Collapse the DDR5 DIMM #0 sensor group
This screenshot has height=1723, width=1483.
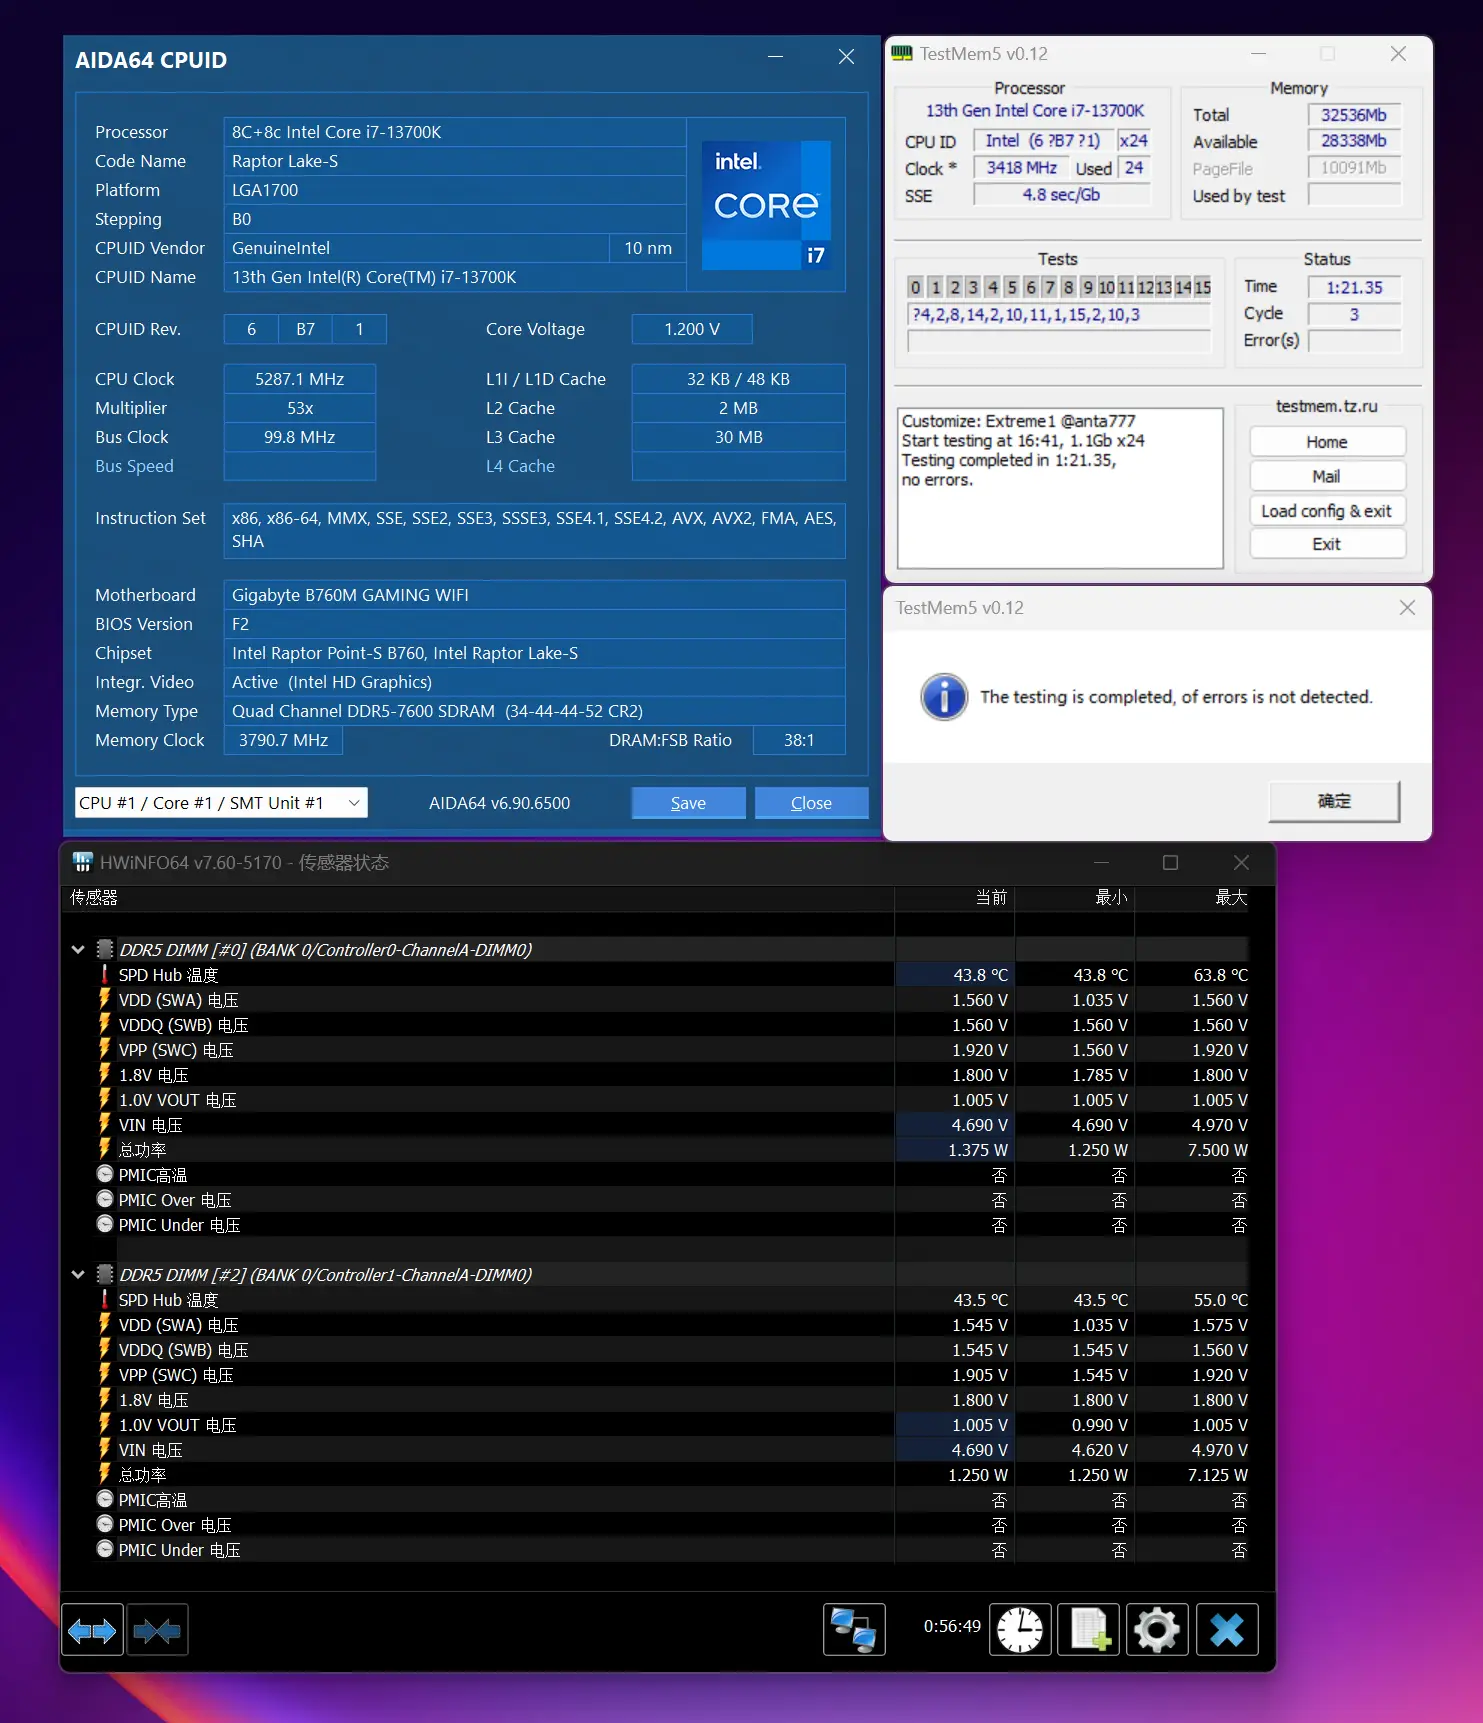[78, 949]
